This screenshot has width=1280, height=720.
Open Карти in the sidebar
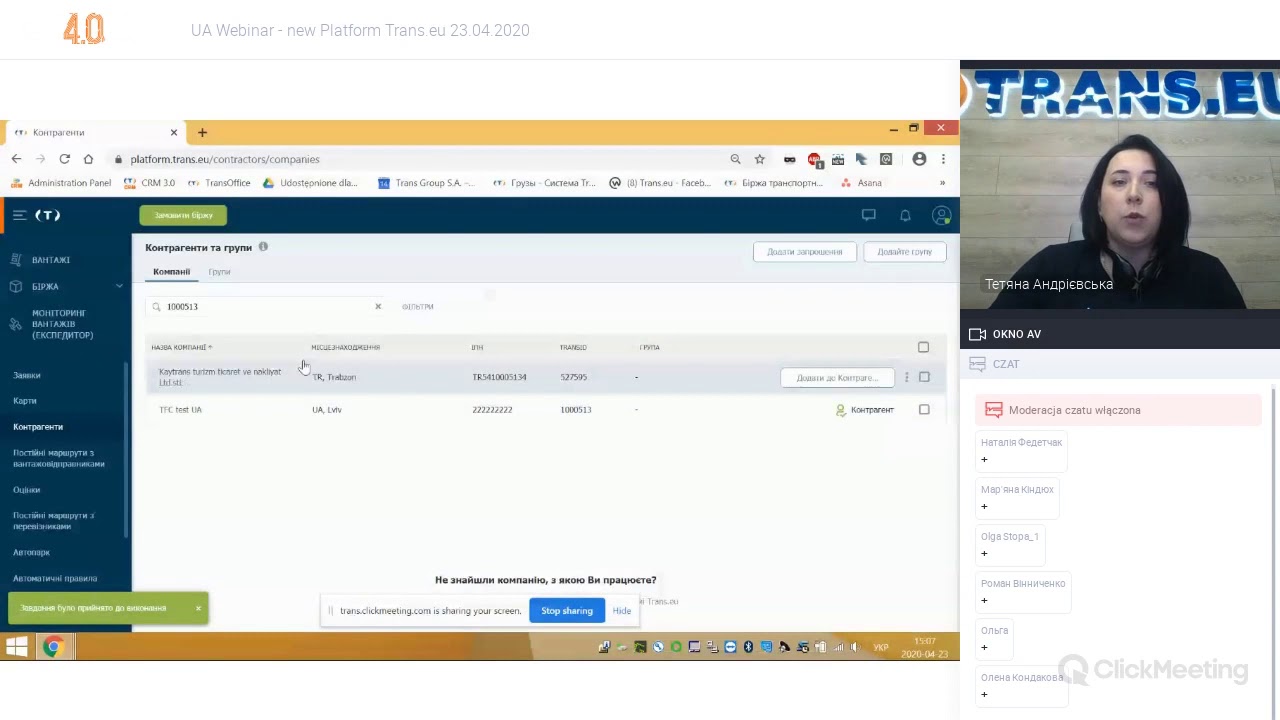(x=25, y=401)
